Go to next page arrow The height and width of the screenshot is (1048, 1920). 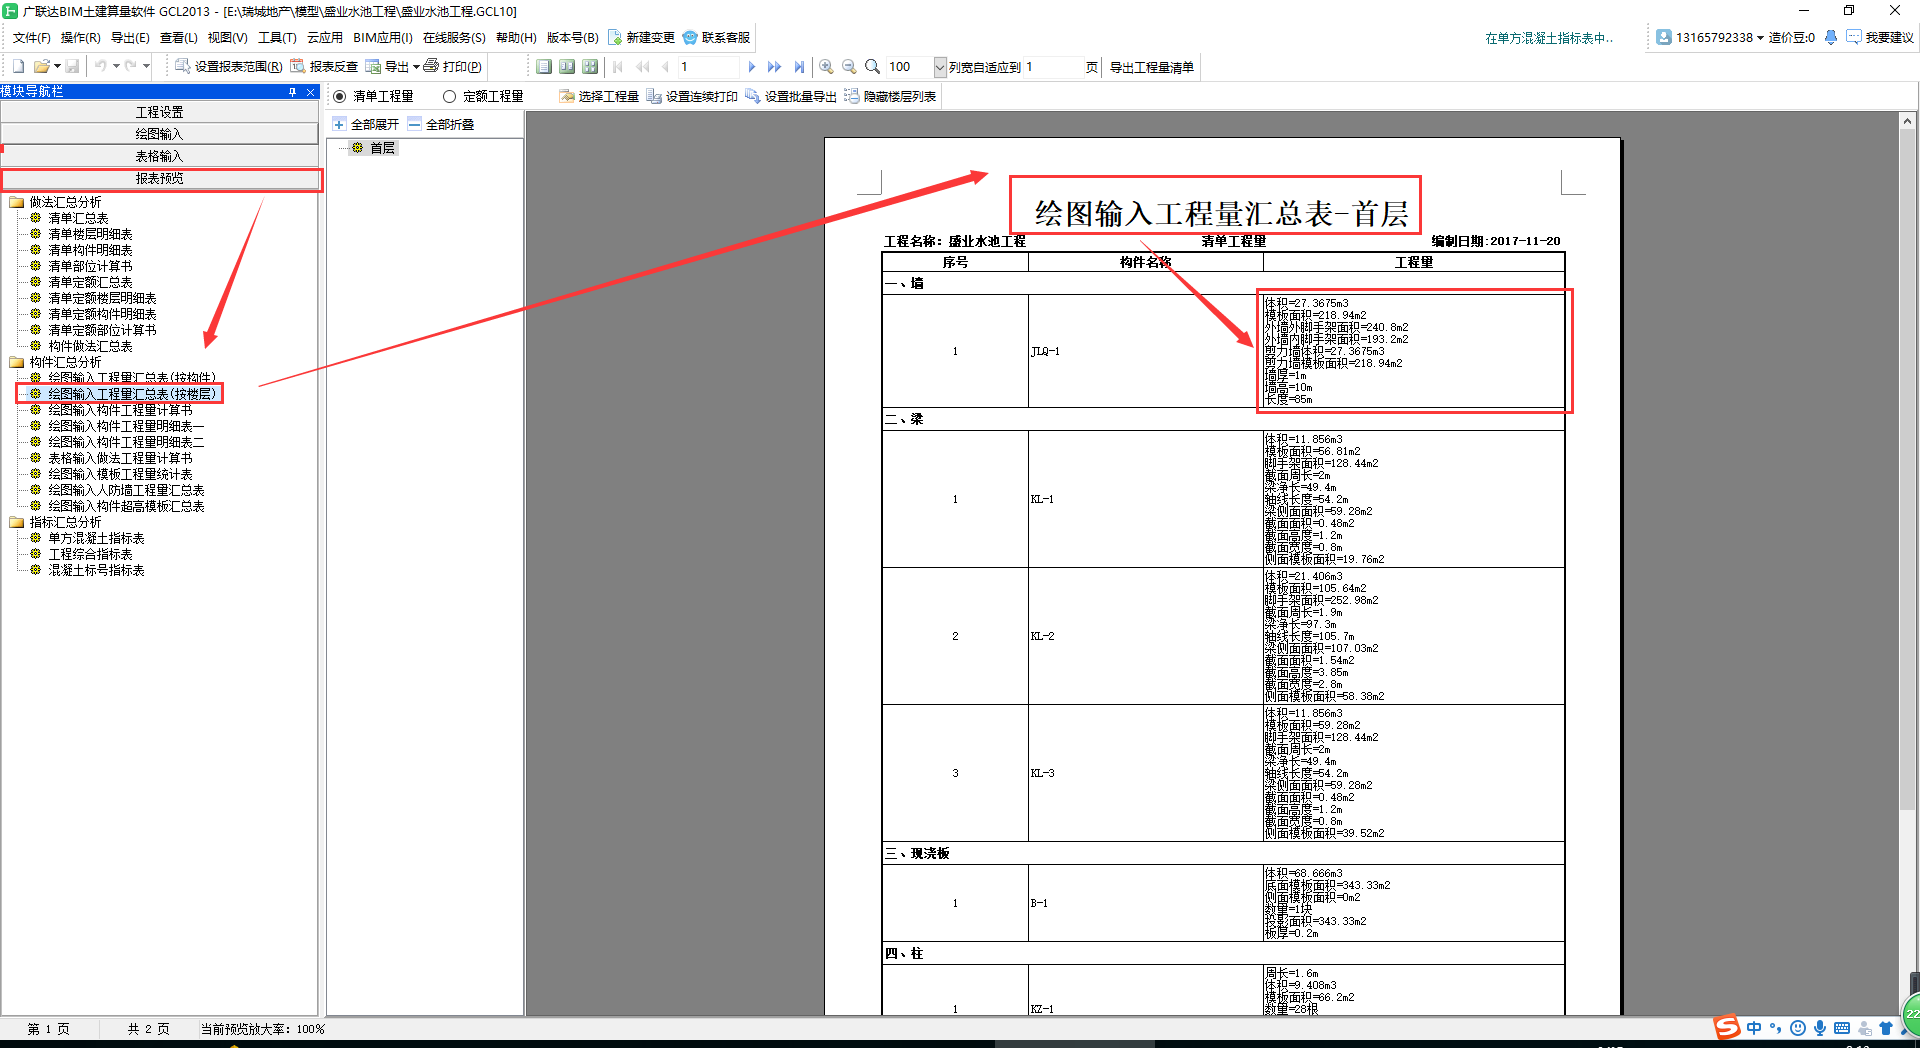pos(752,67)
